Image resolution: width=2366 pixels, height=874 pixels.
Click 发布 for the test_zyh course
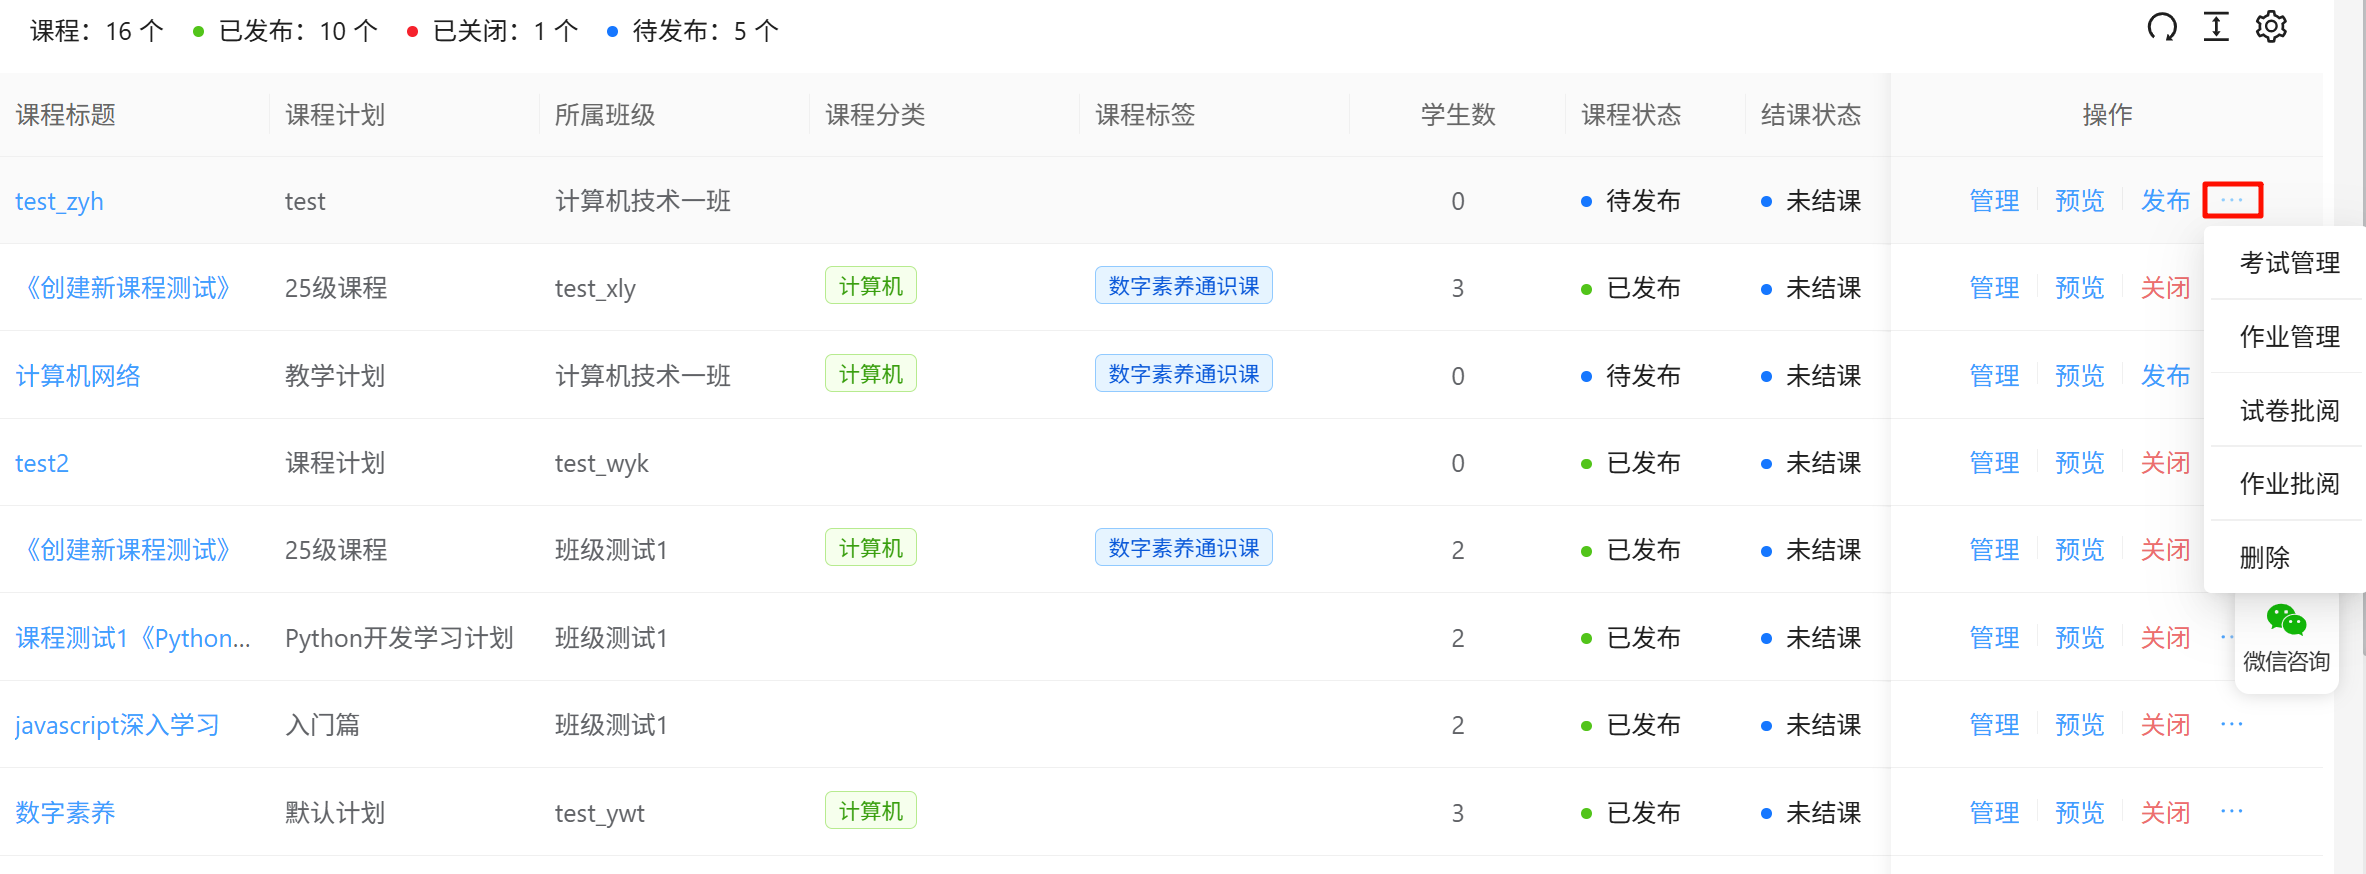tap(2165, 201)
